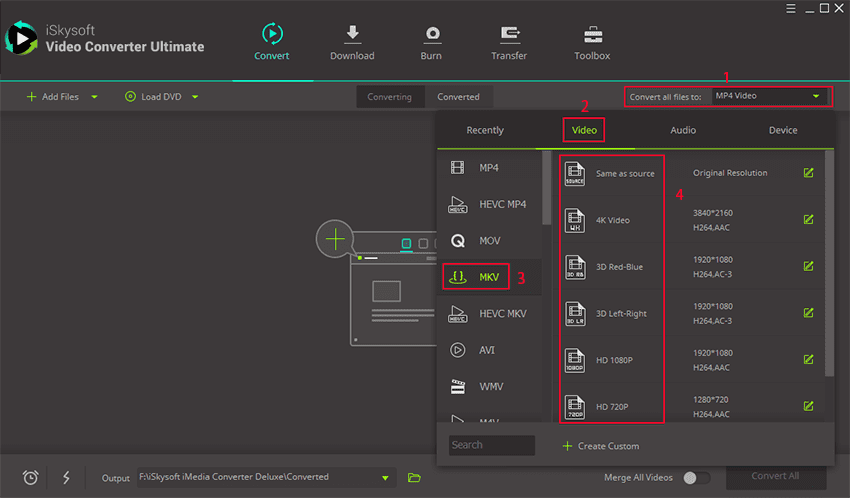The height and width of the screenshot is (498, 850).
Task: Switch to the Audio format tab
Action: pyautogui.click(x=683, y=130)
